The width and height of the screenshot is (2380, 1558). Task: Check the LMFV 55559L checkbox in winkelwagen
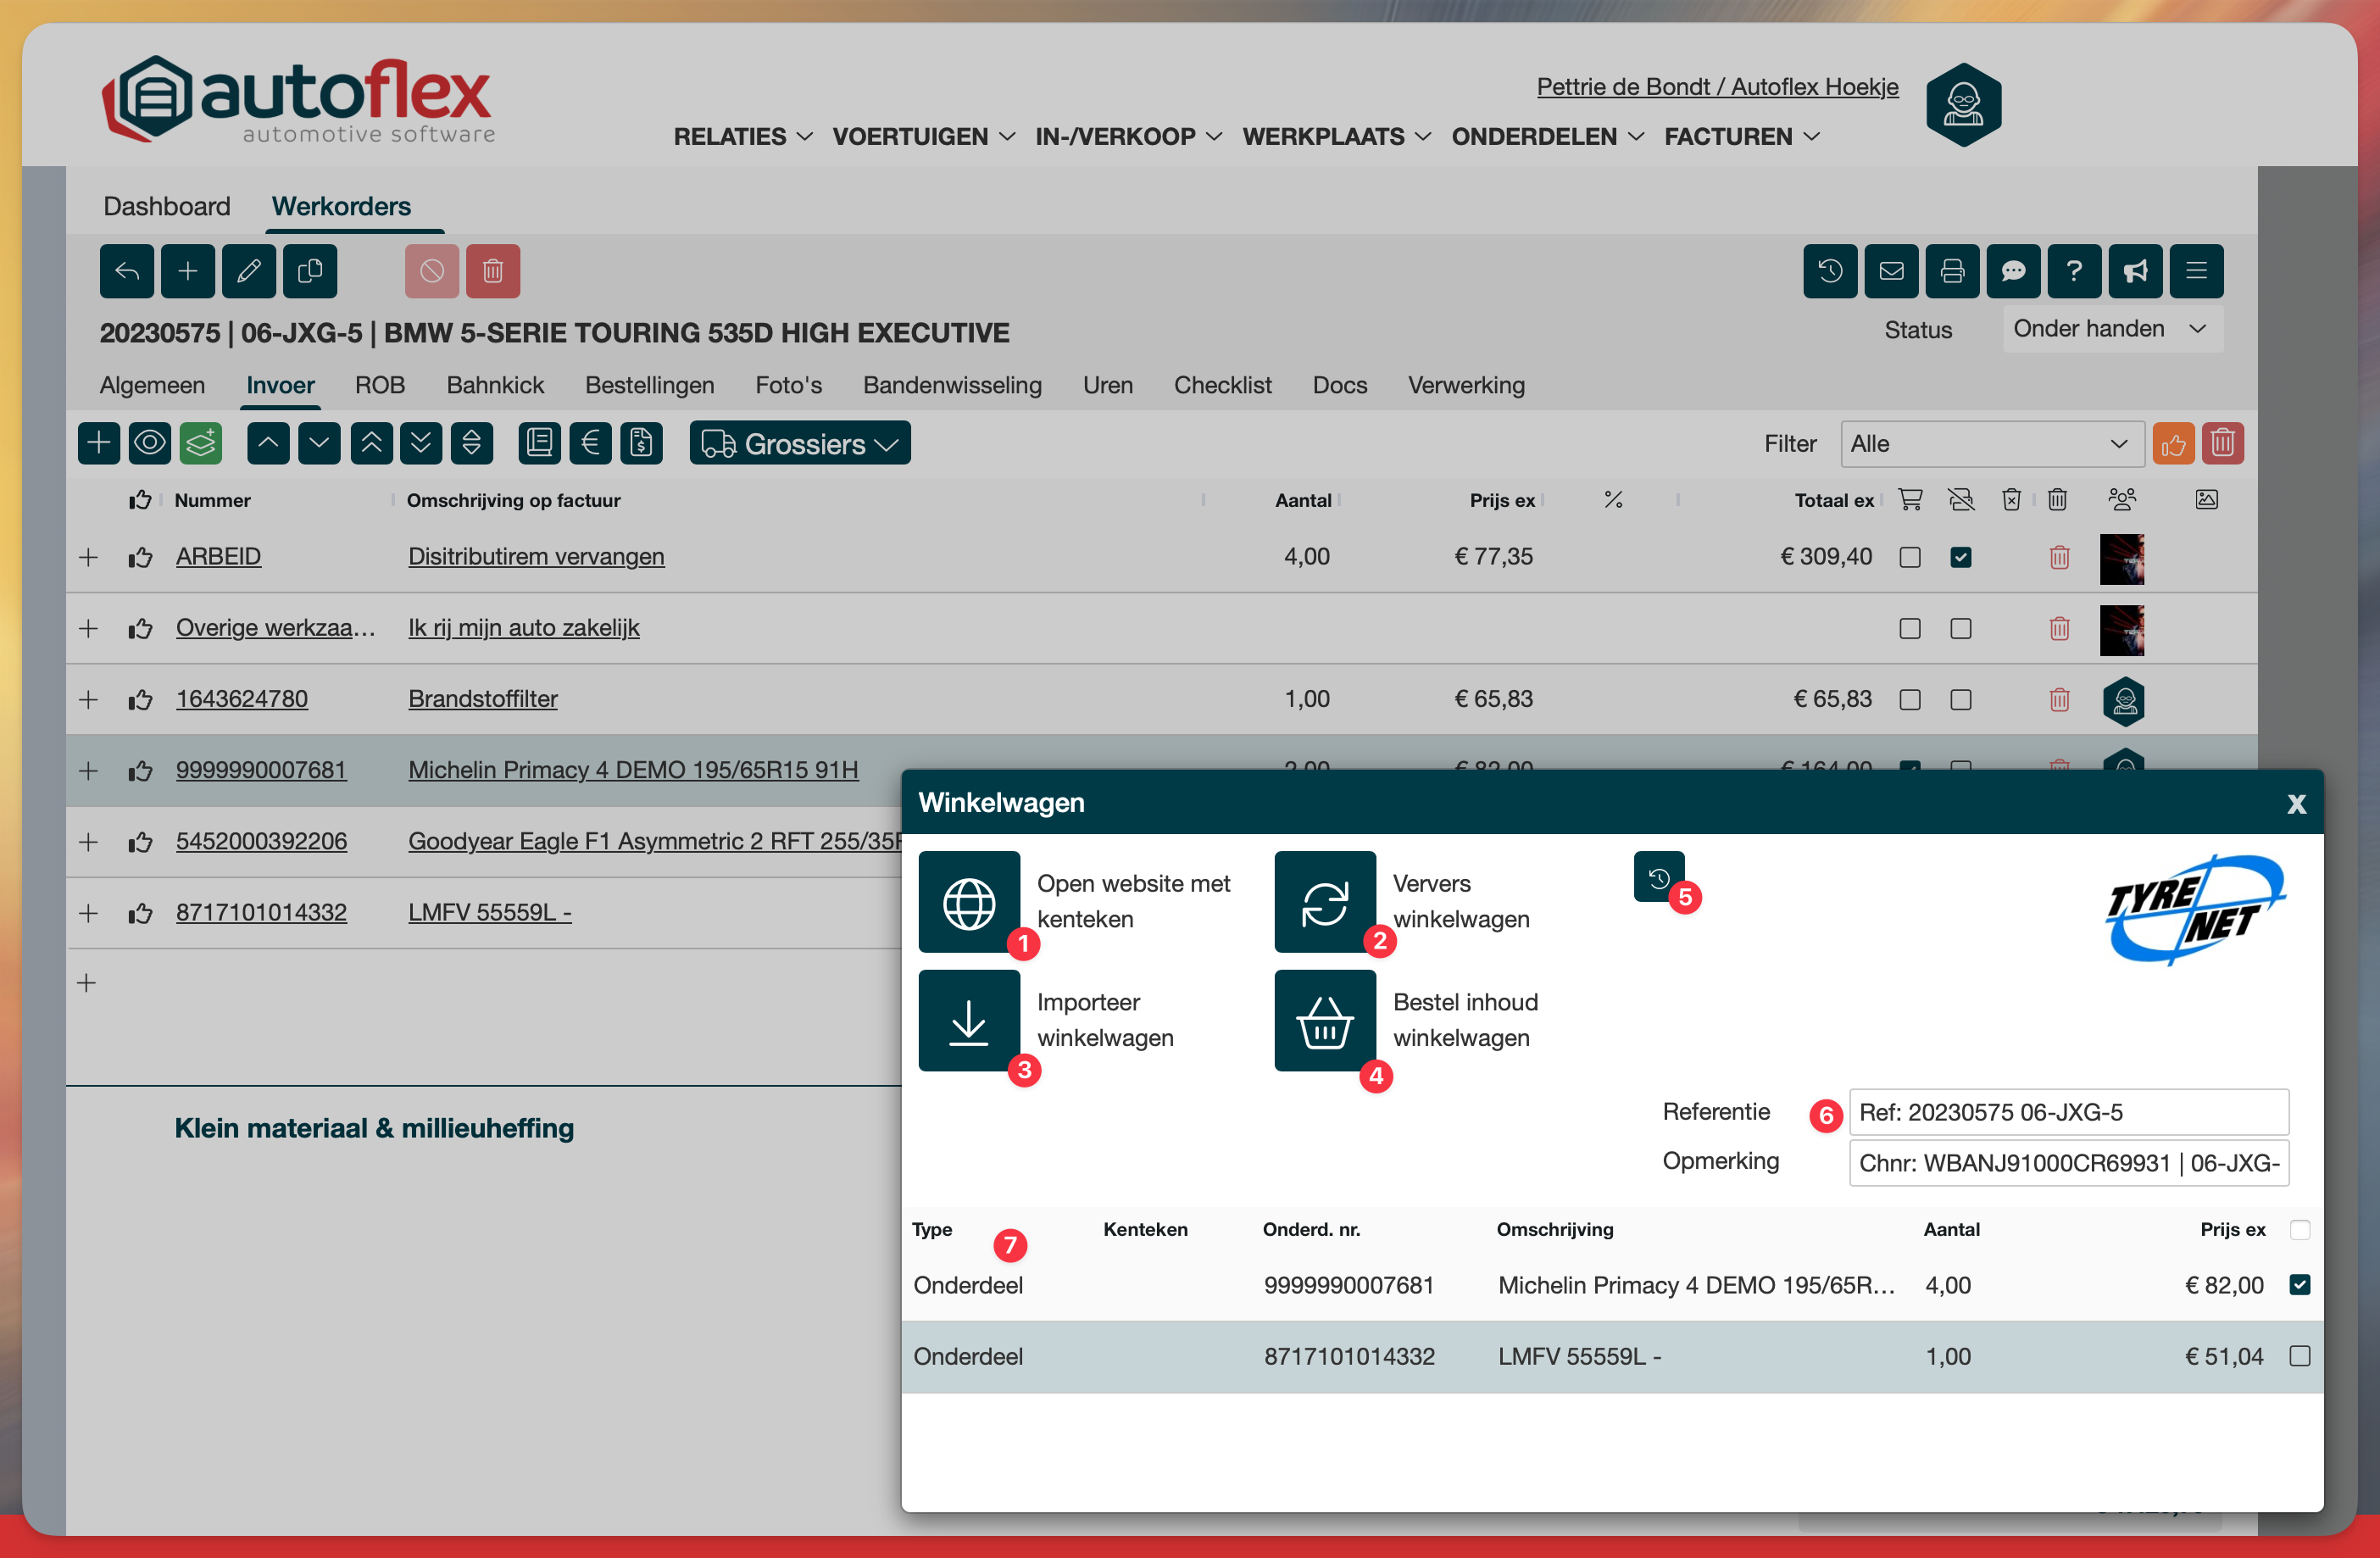(x=2299, y=1356)
